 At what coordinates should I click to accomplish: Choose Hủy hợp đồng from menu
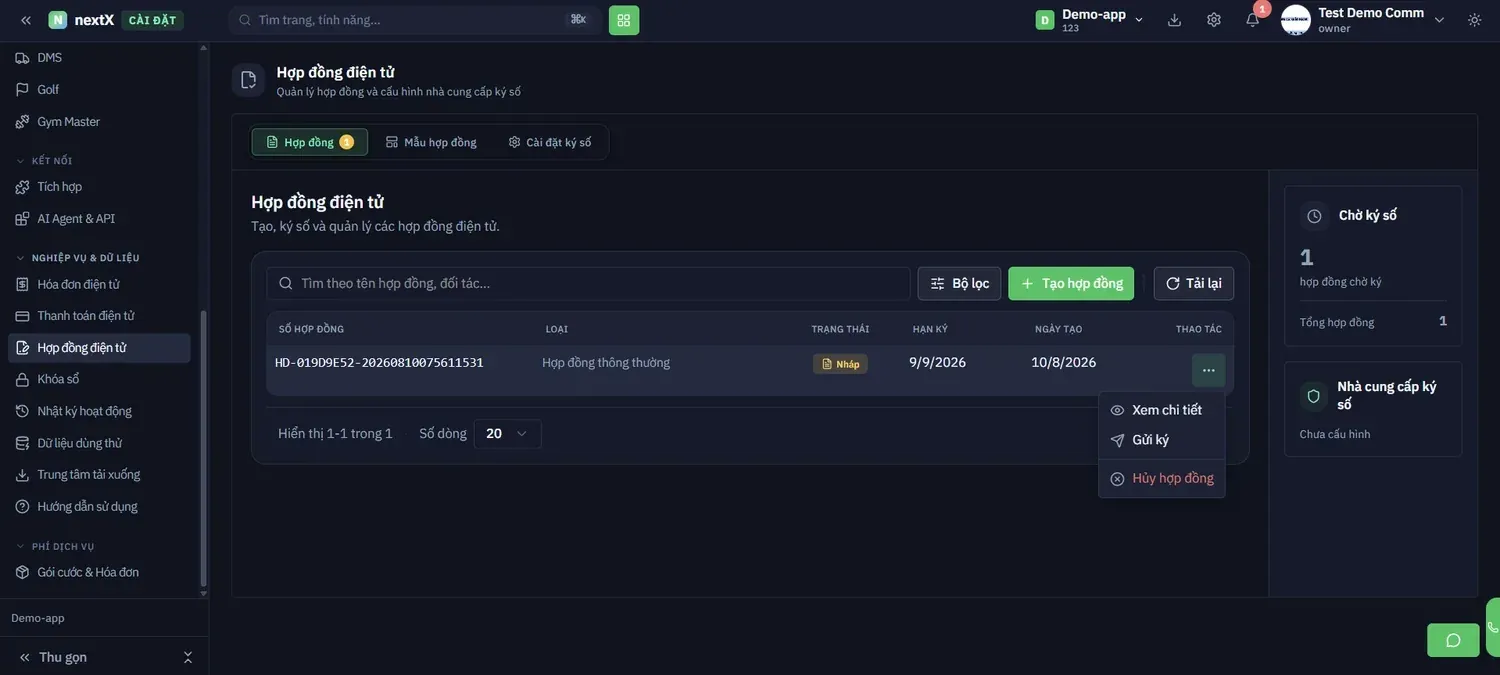pyautogui.click(x=1162, y=479)
